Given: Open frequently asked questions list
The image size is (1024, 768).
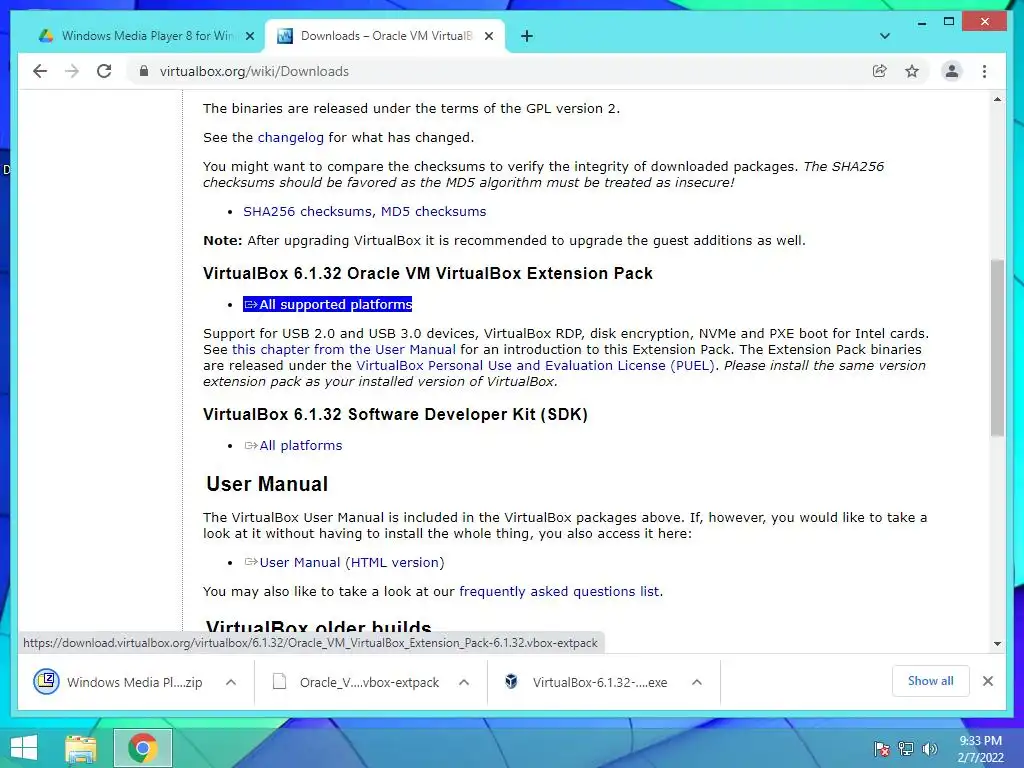Looking at the screenshot, I should tap(559, 592).
